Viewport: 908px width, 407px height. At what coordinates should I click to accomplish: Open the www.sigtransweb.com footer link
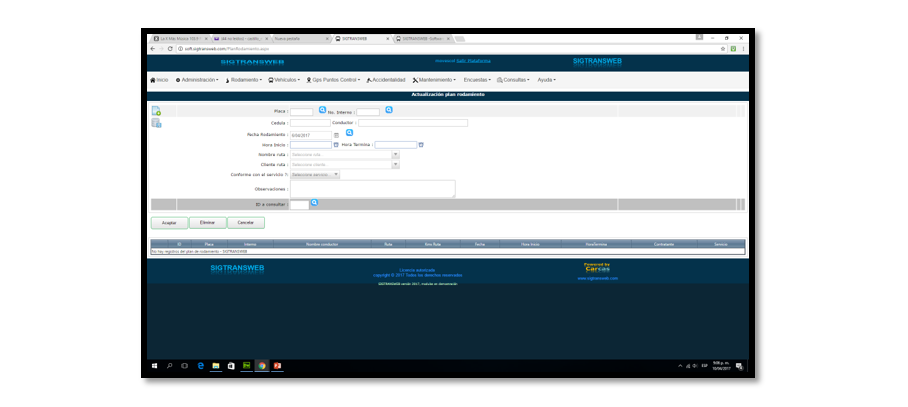[598, 278]
